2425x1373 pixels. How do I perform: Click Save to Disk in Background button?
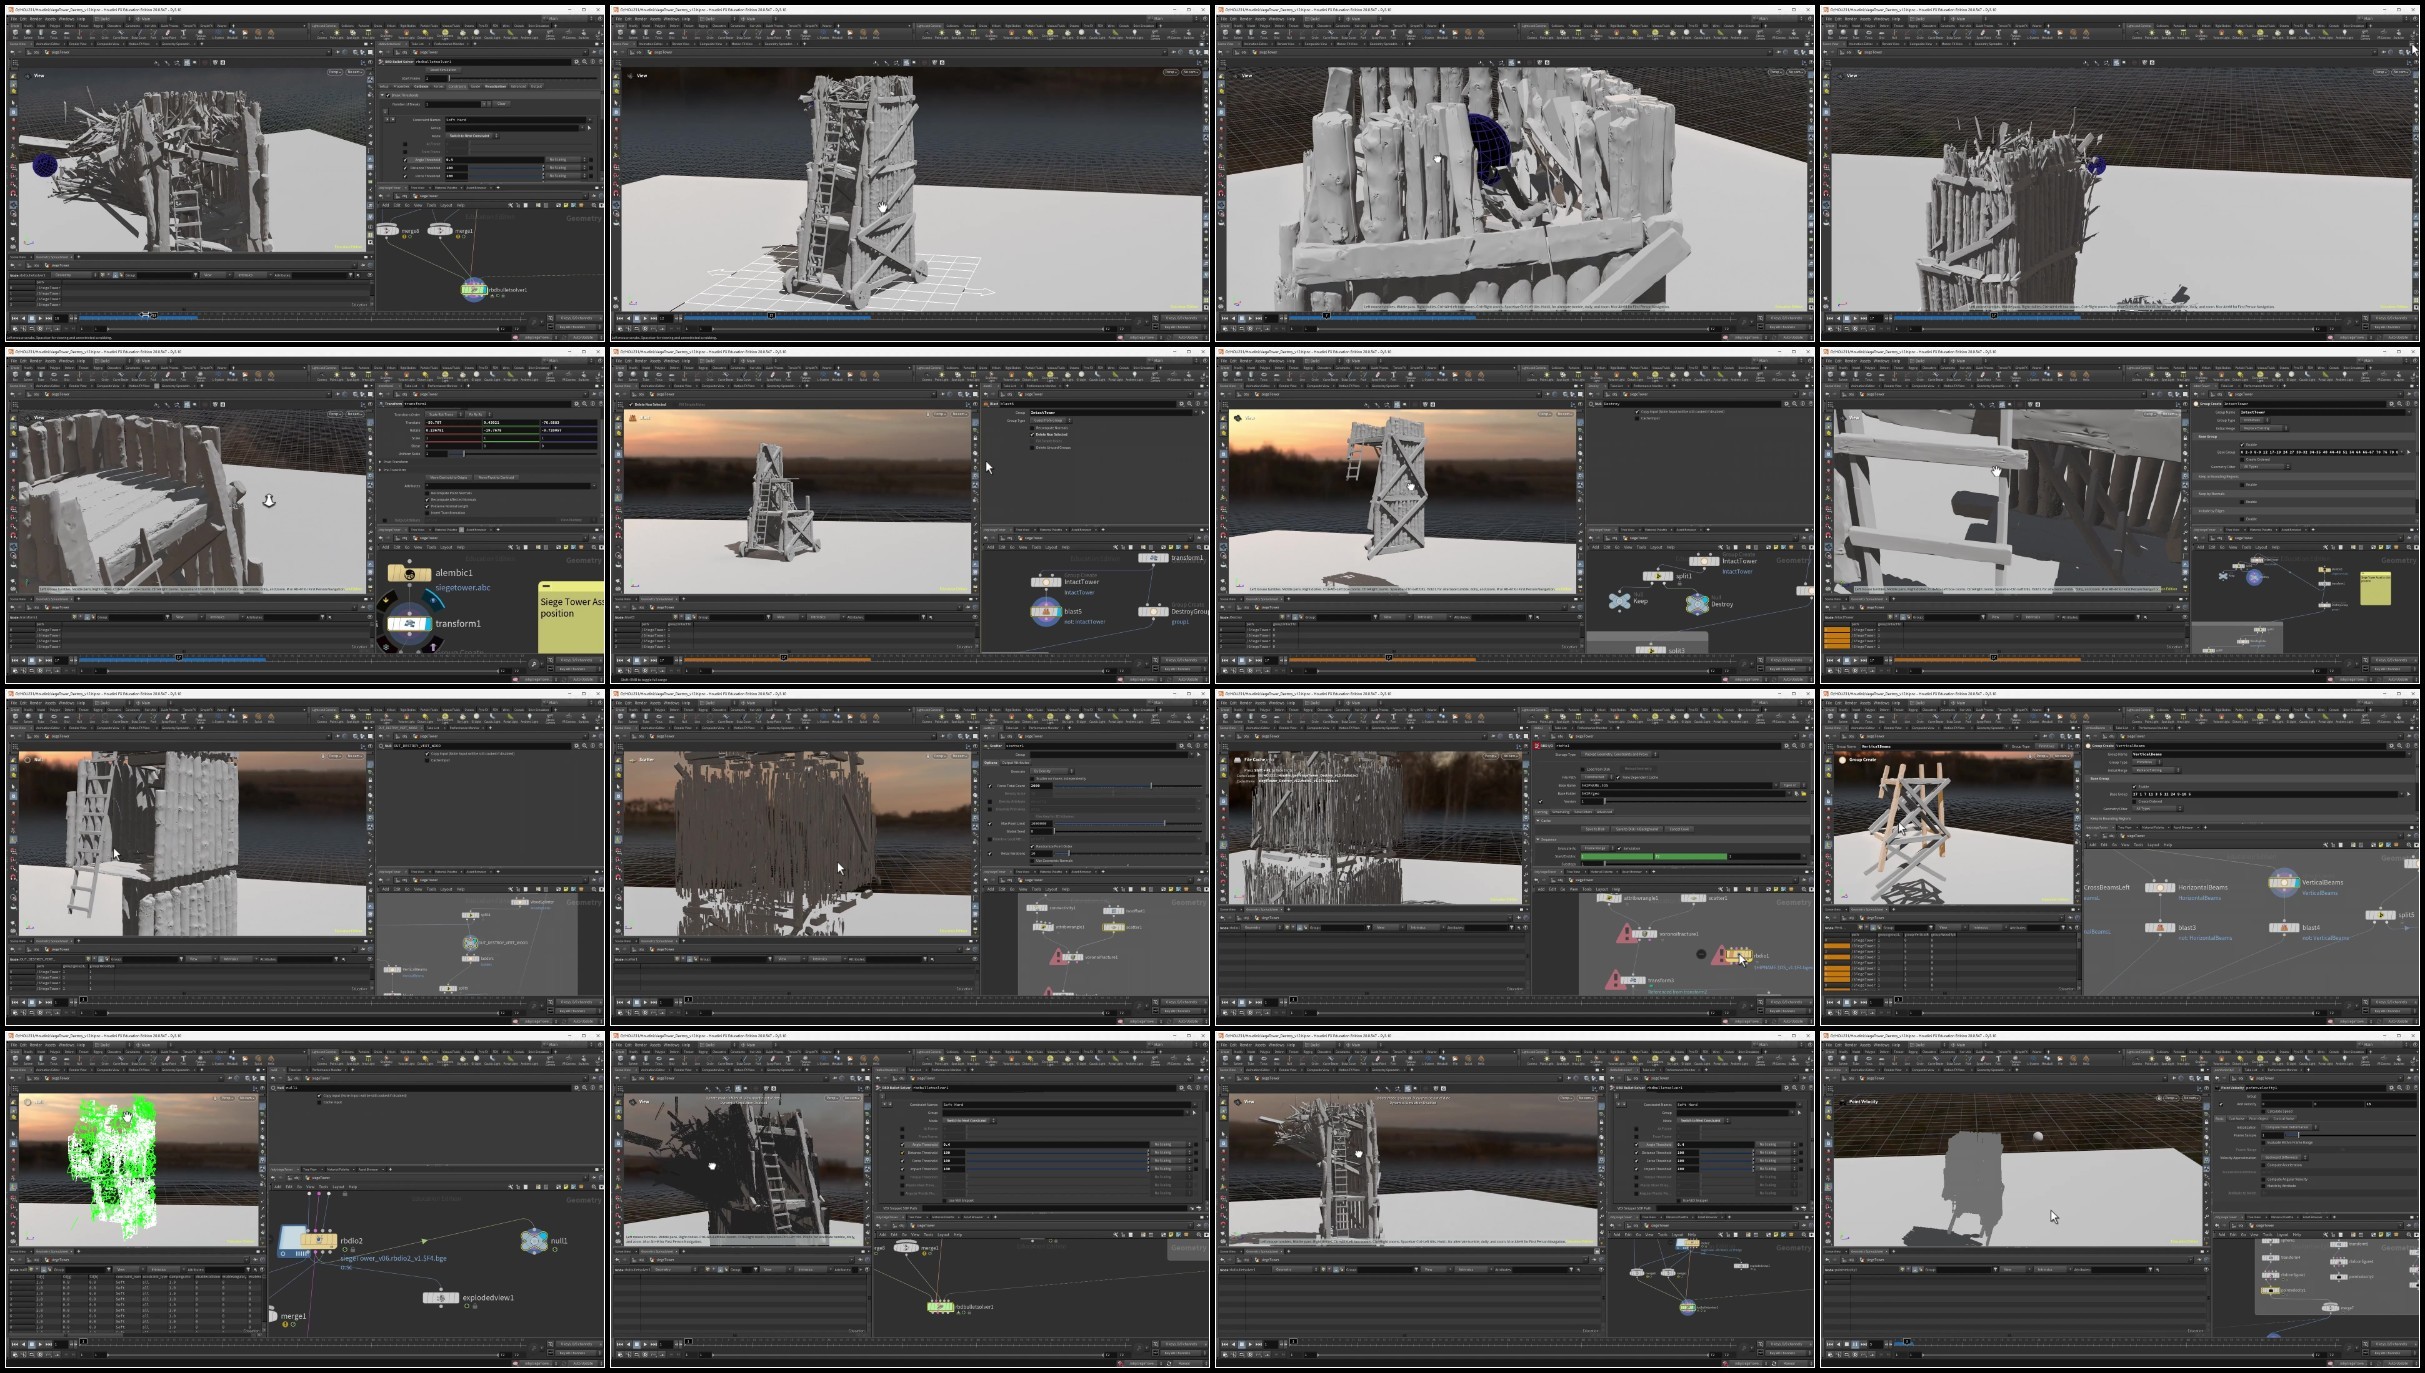pos(1637,829)
